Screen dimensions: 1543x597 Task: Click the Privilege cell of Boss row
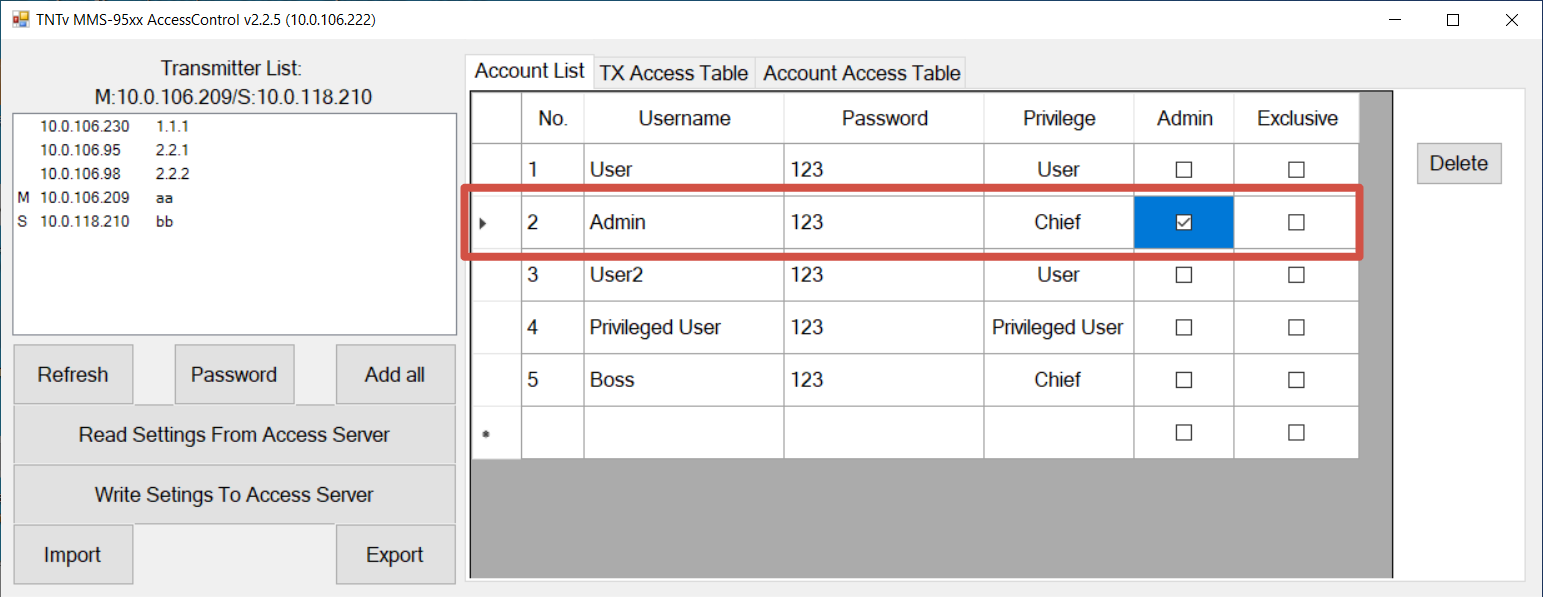tap(1057, 380)
